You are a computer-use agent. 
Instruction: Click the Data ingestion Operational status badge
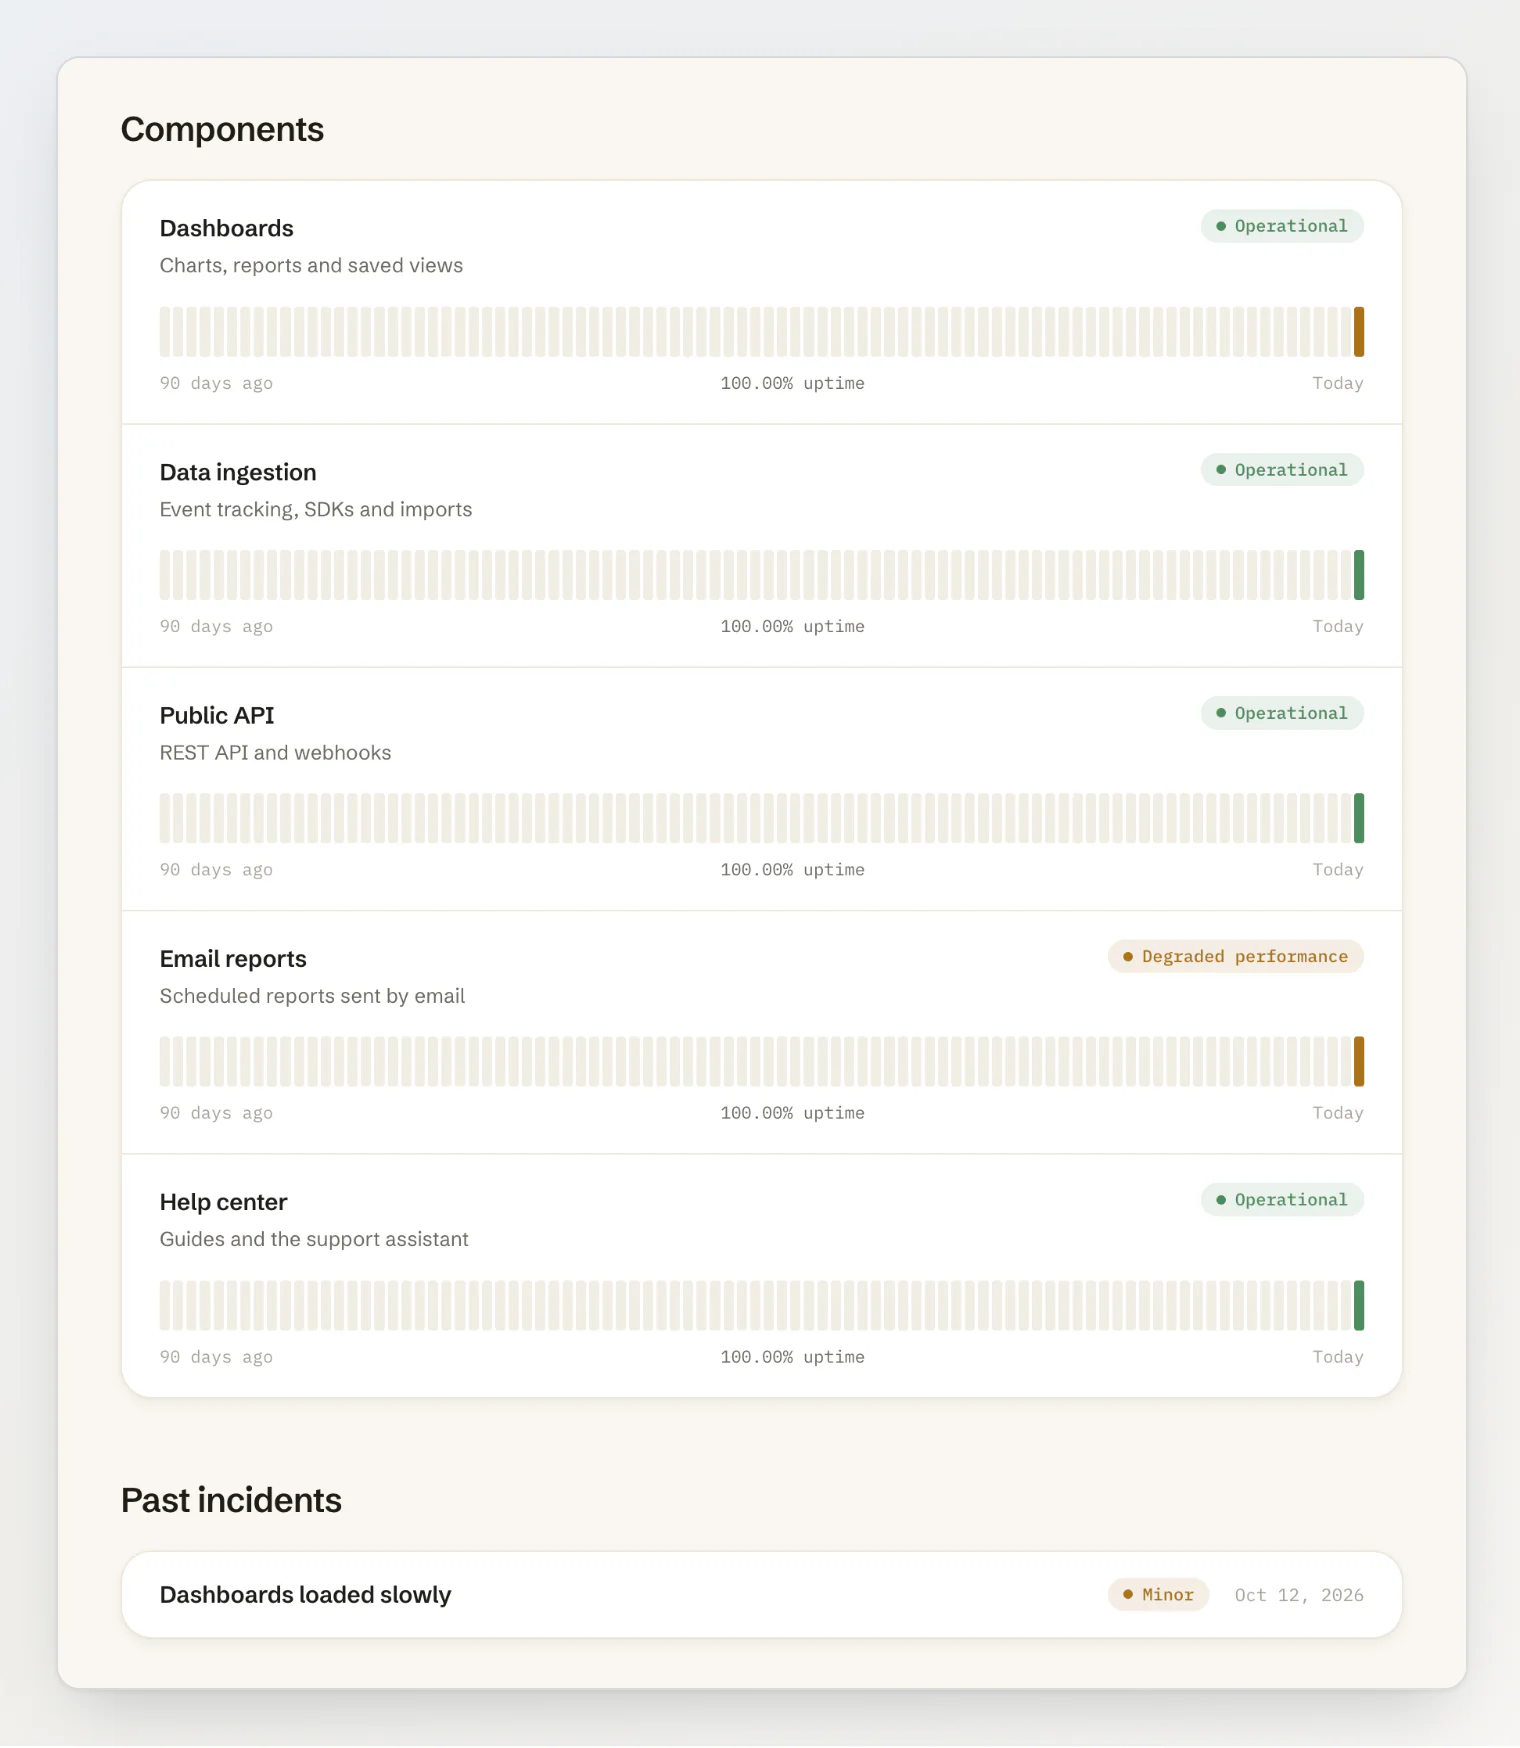[x=1282, y=470]
